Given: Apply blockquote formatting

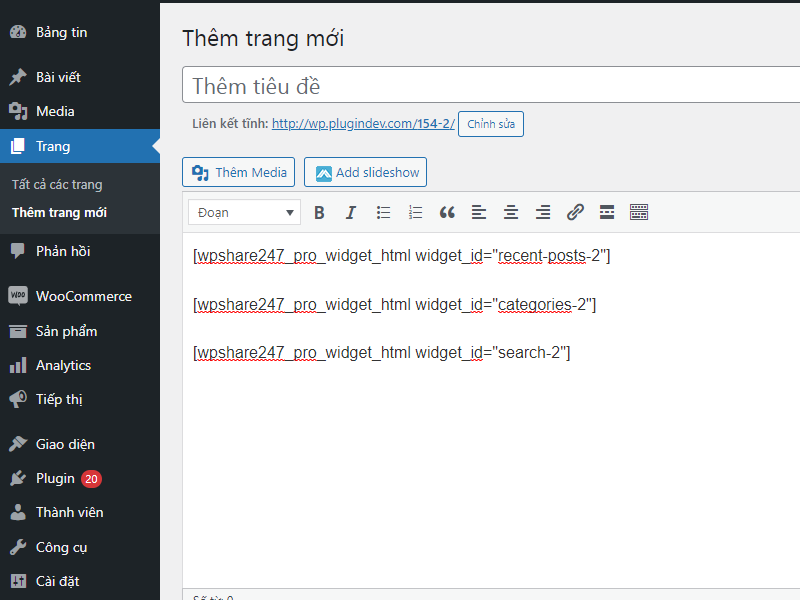Looking at the screenshot, I should click(x=447, y=212).
